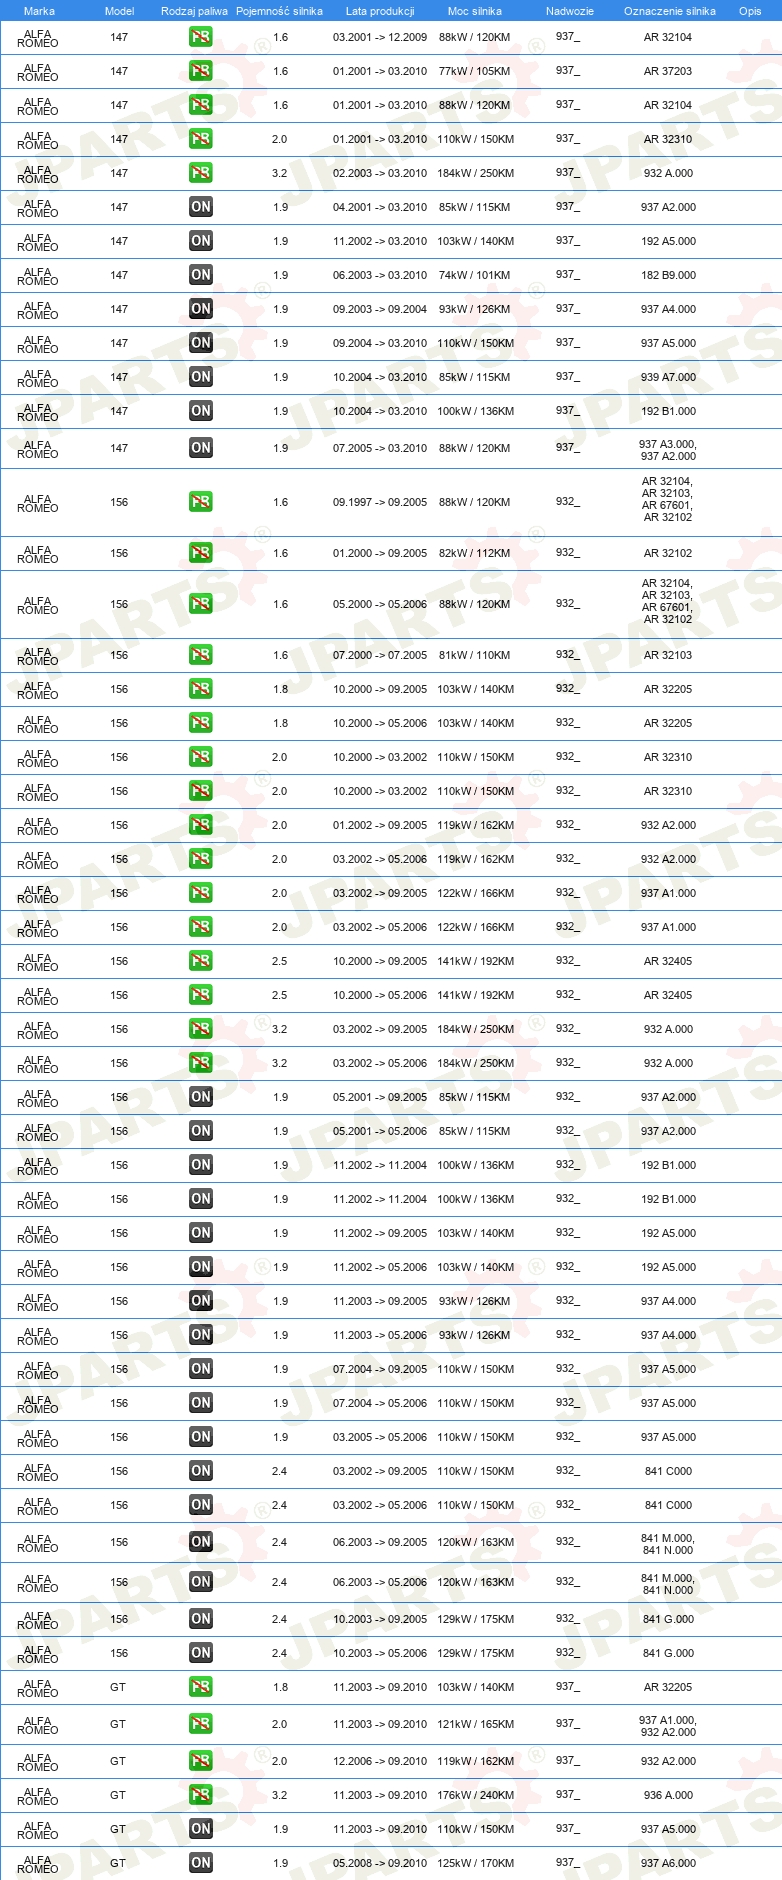Click the Moc silnika column header
Screen dimensions: 782x1880
475,11
